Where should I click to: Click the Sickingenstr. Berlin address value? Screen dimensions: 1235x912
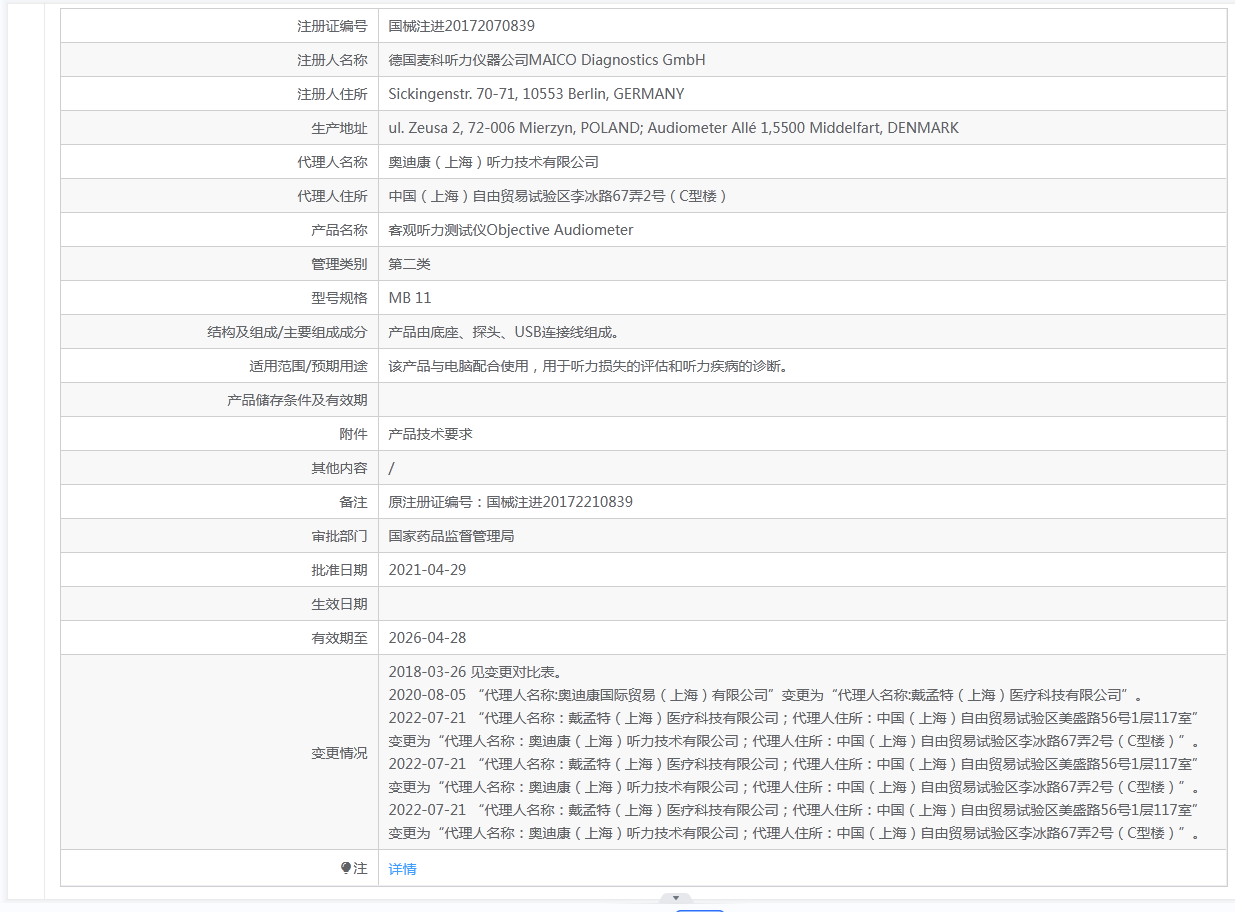536,94
